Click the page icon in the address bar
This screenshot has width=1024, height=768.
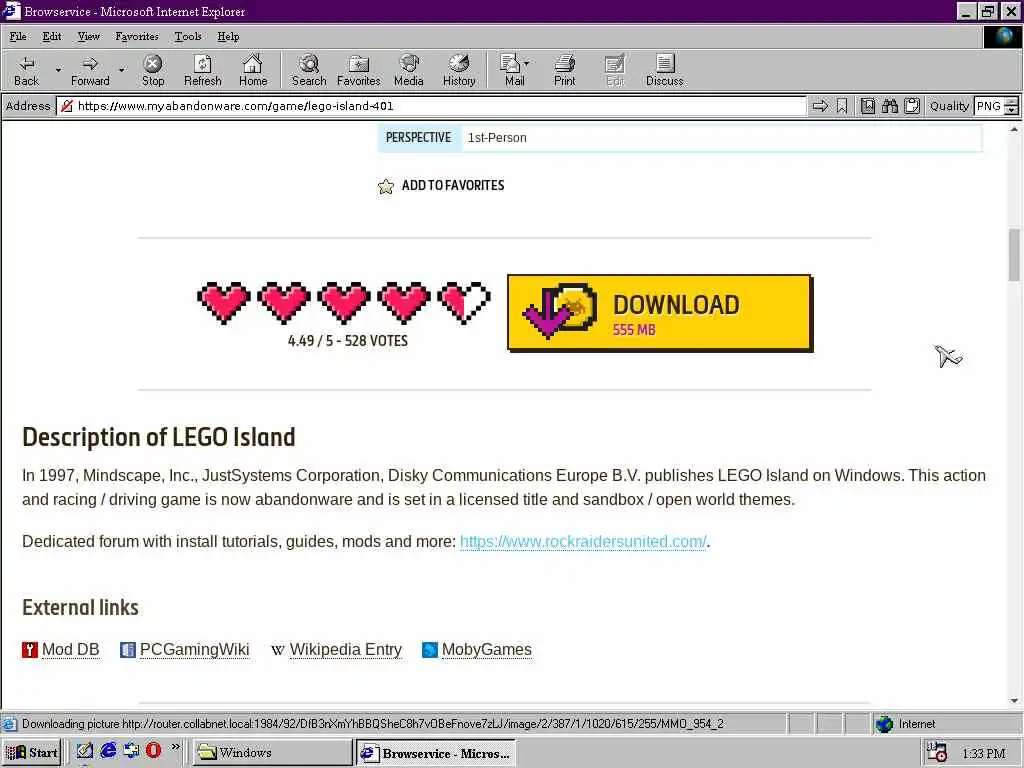point(67,106)
